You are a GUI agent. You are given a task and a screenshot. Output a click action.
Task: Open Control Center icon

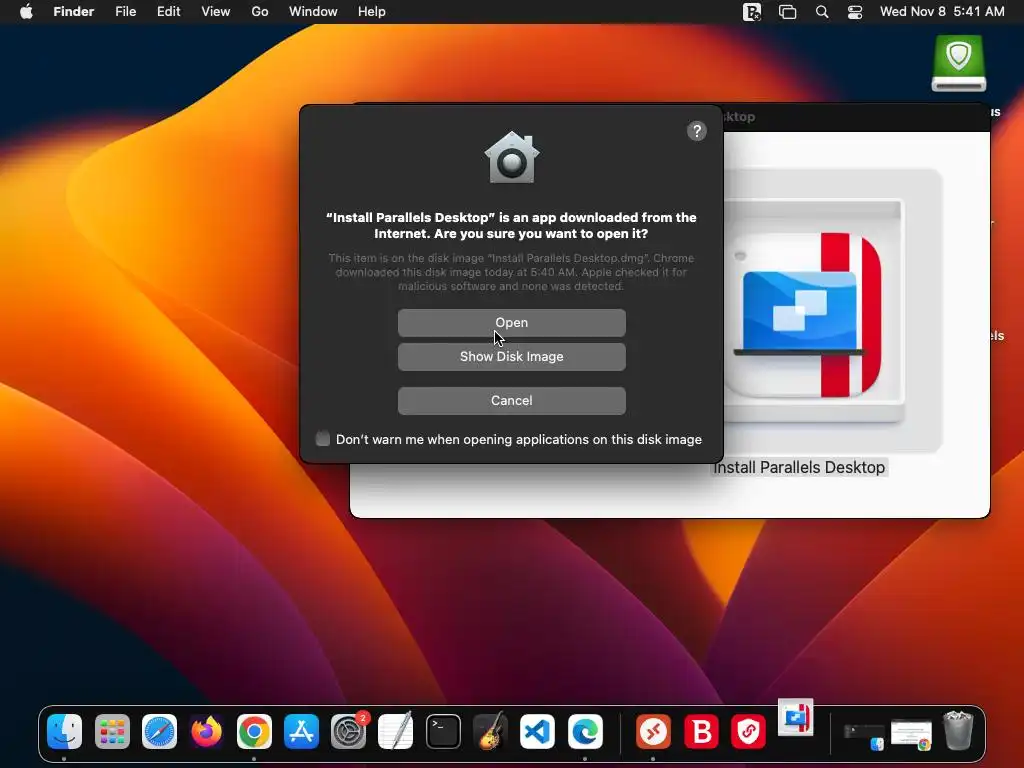pyautogui.click(x=855, y=12)
